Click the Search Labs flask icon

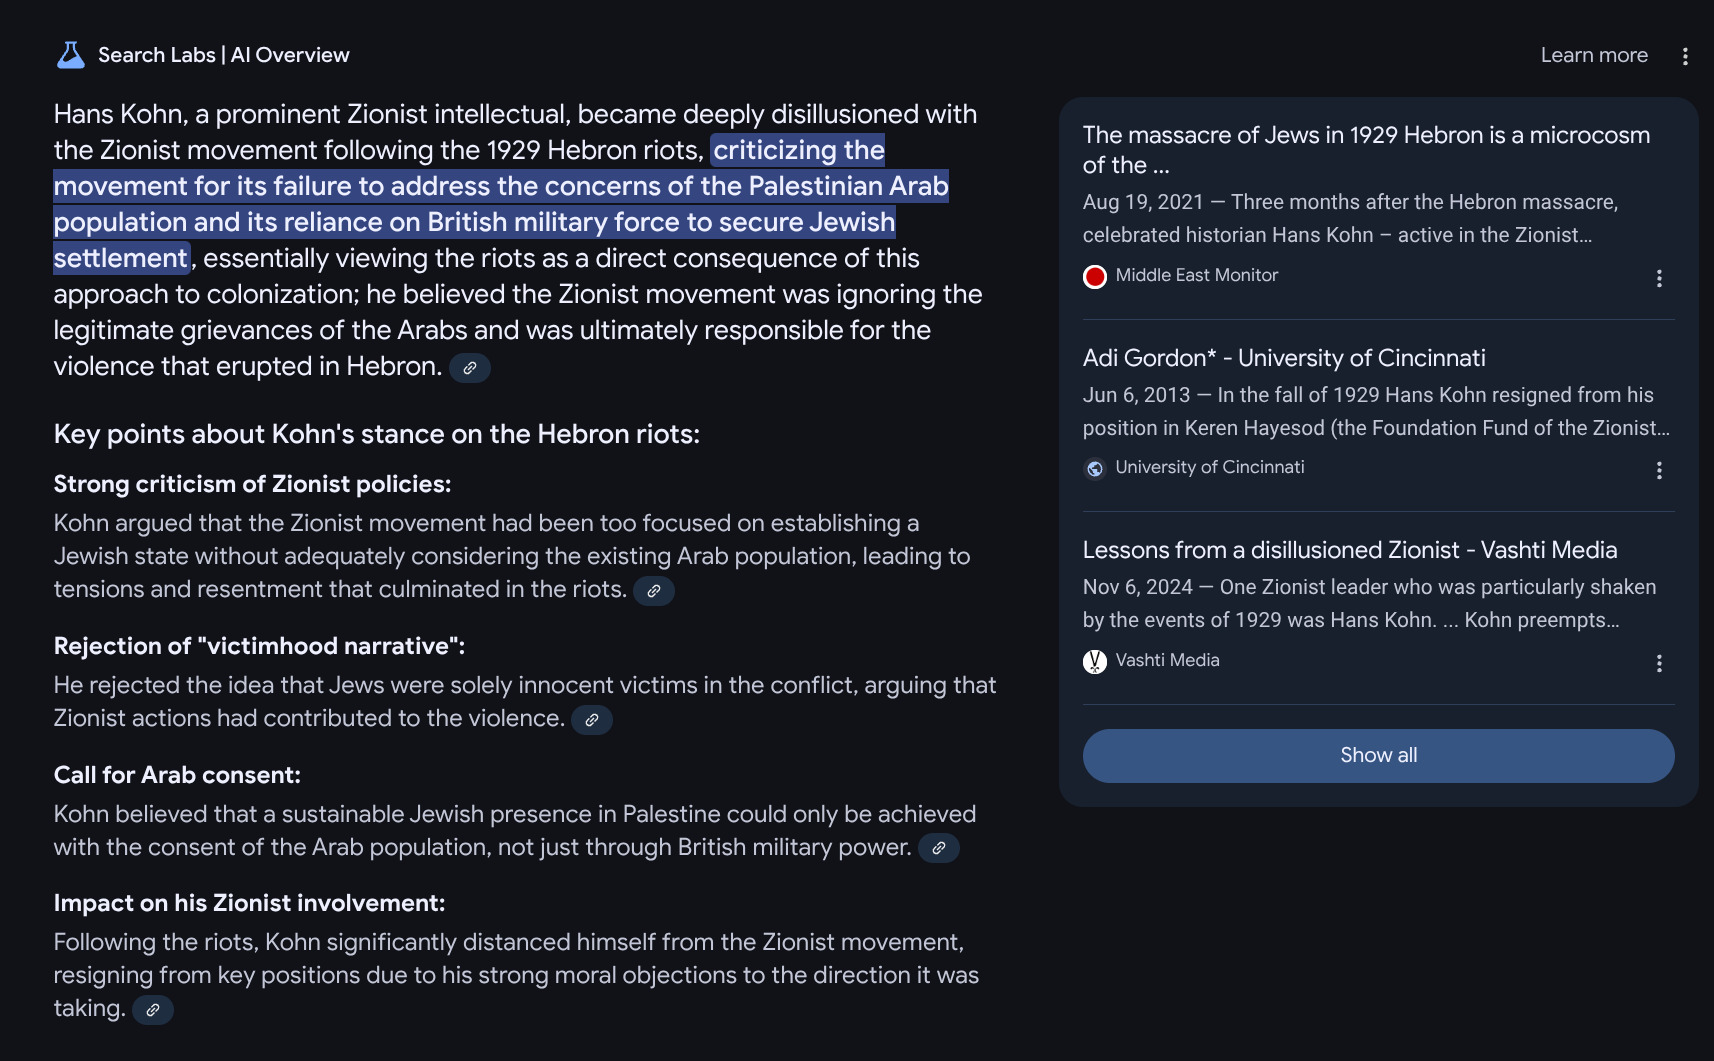click(x=70, y=55)
